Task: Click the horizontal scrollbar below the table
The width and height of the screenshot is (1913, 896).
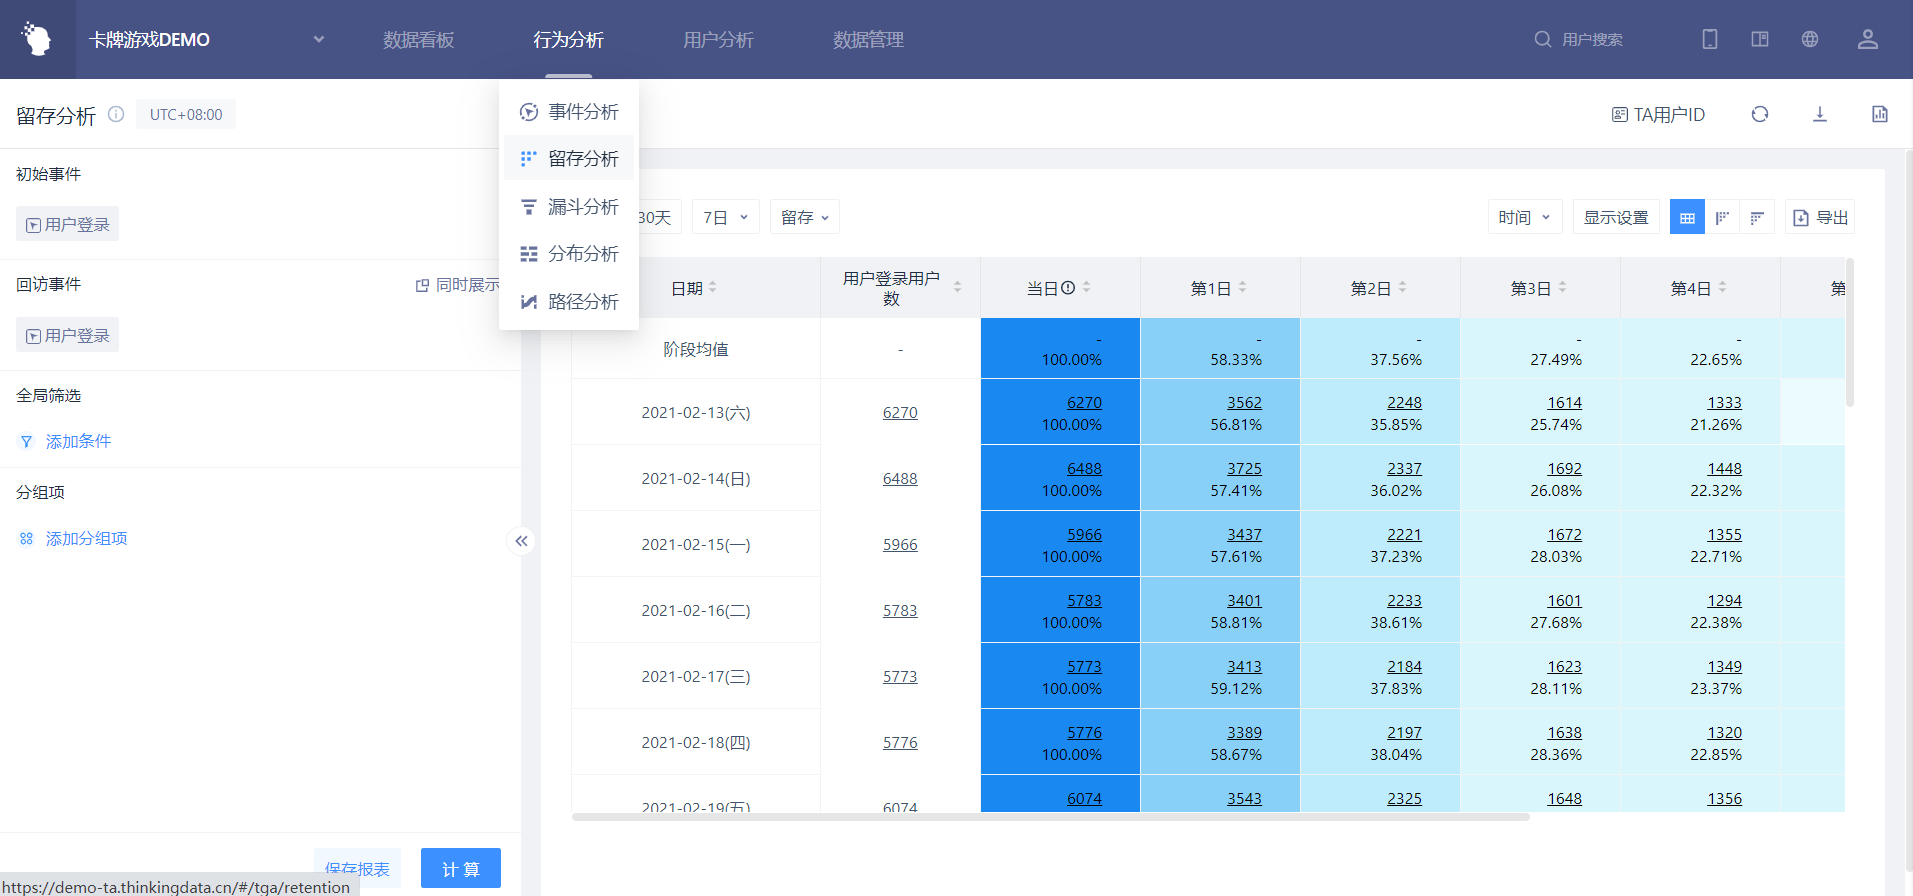Action: pos(1051,817)
